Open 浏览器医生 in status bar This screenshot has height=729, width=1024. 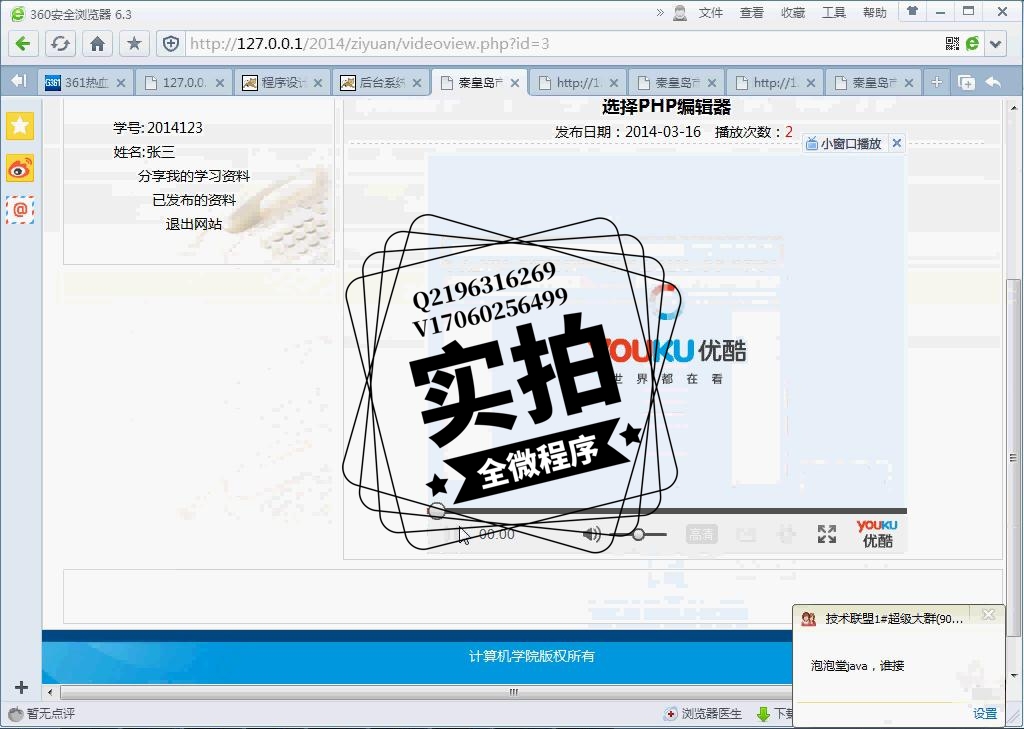(703, 713)
